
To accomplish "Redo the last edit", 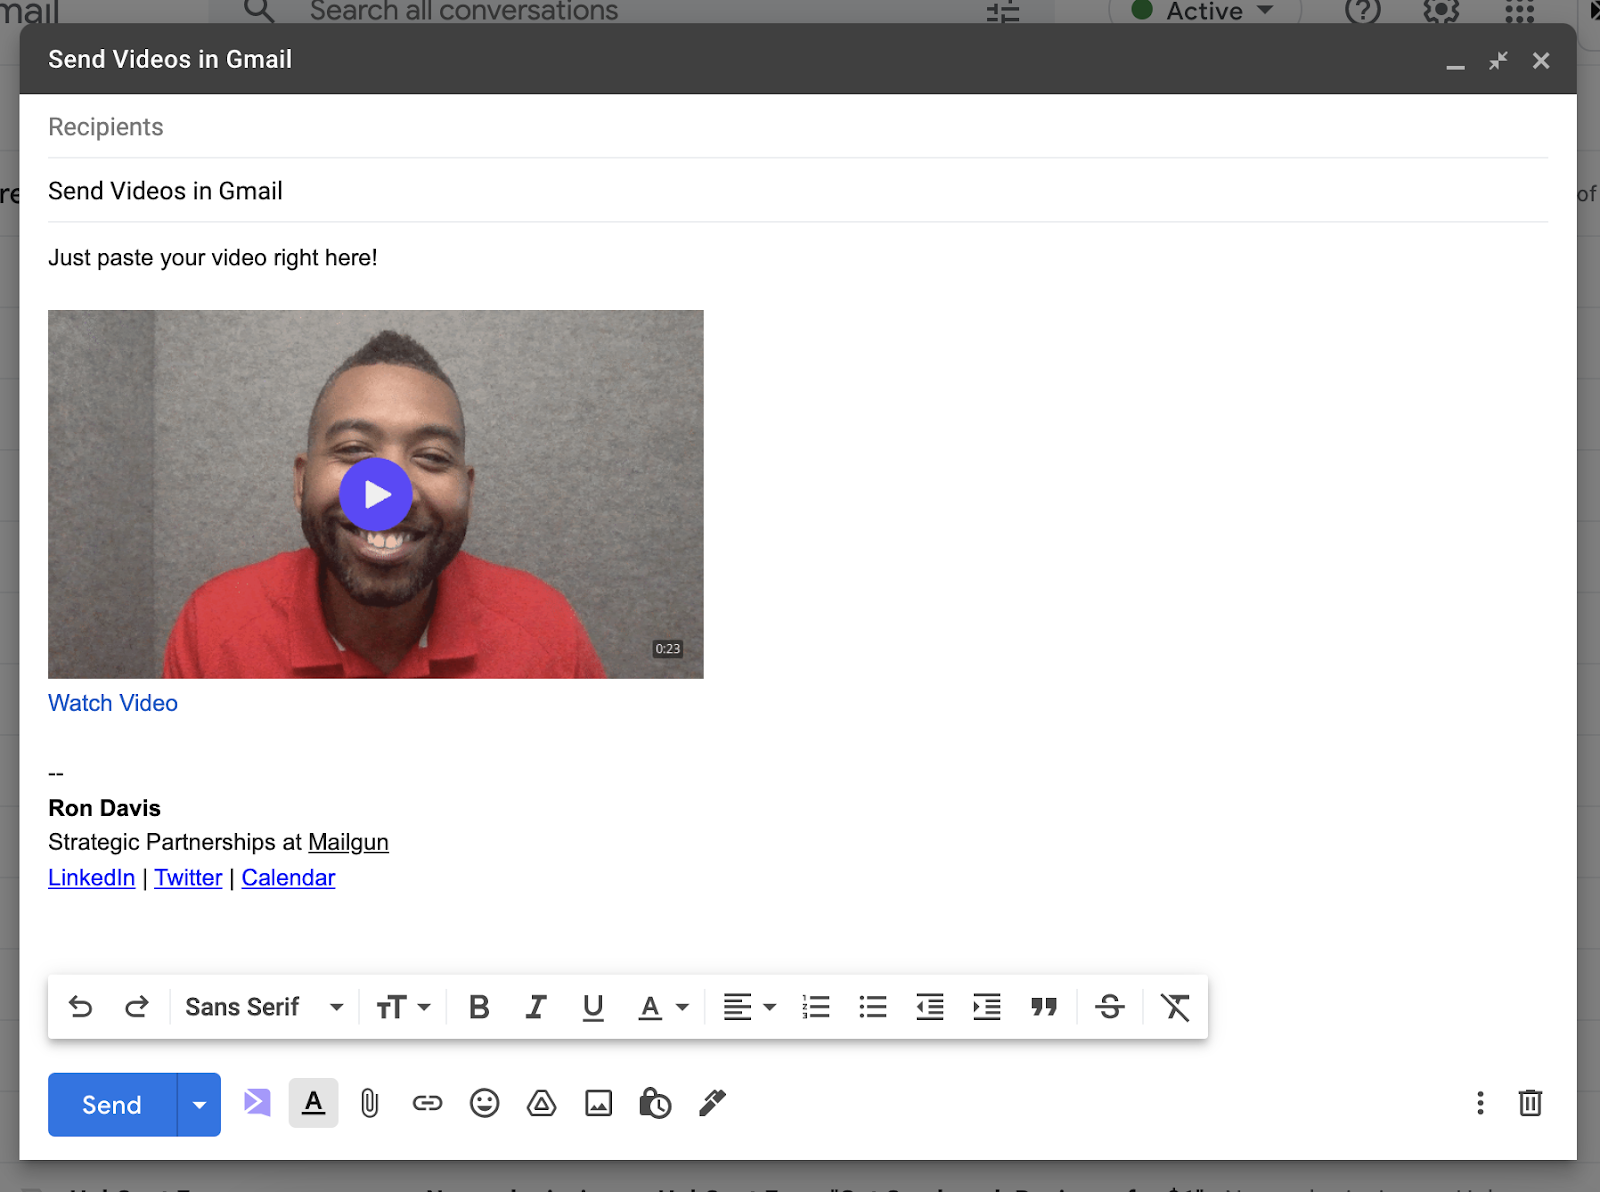I will (137, 1007).
